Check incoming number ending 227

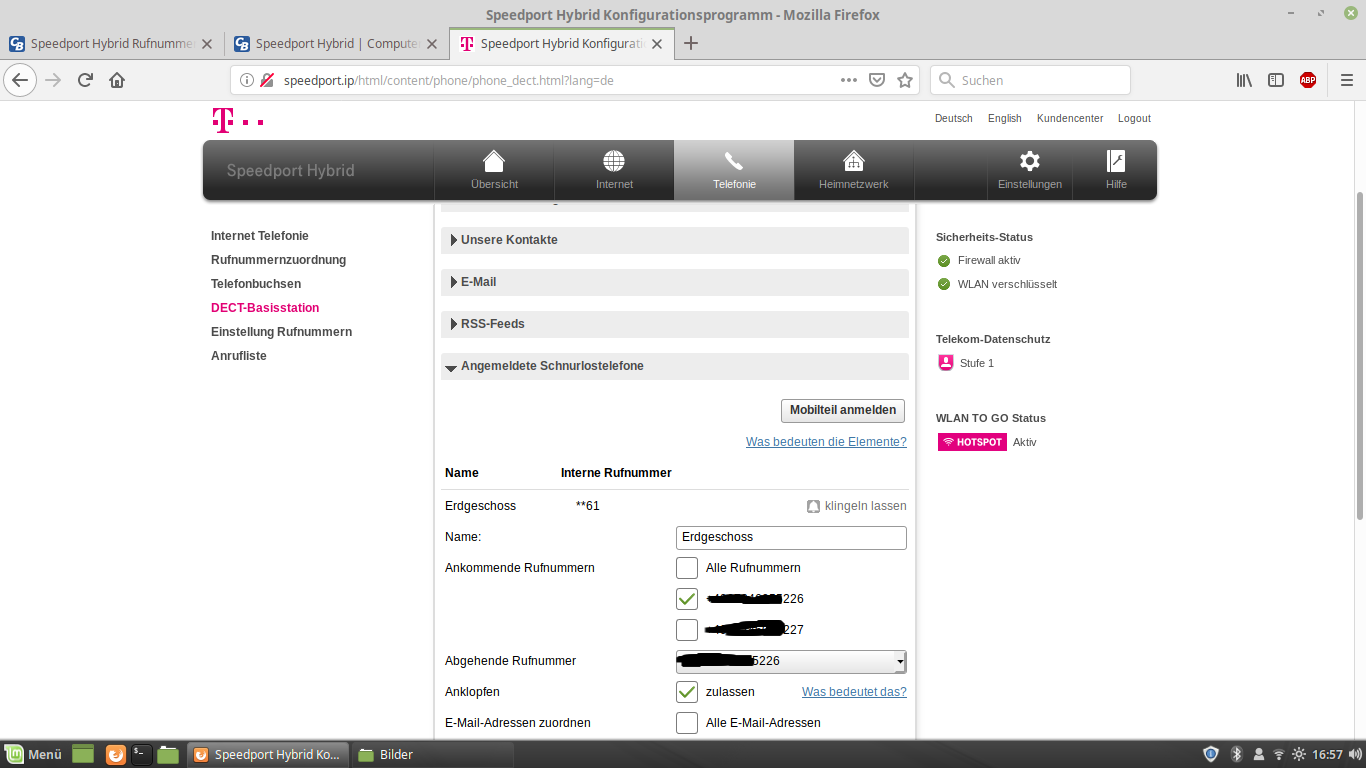click(686, 630)
